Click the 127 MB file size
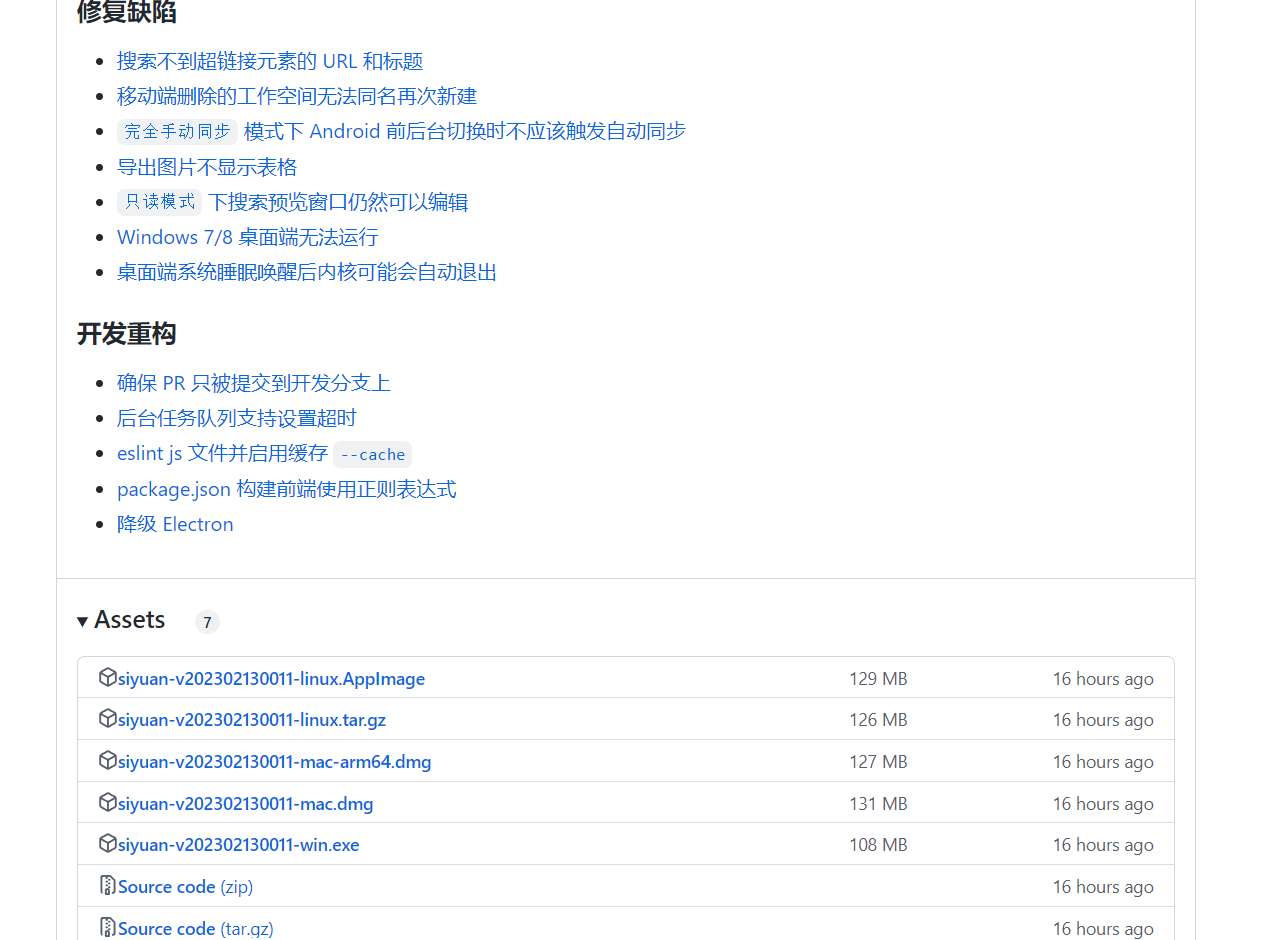1285x940 pixels. pos(878,762)
